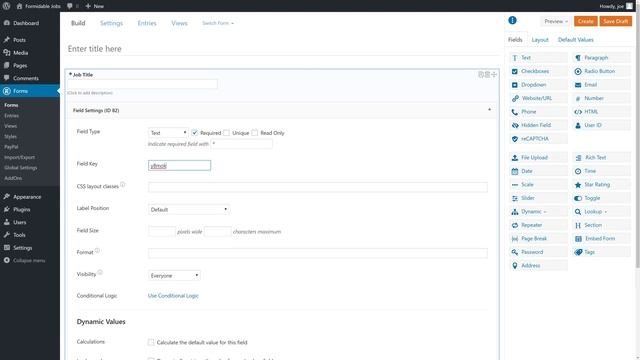
Task: Open the Switch Form dropdown
Action: [218, 23]
